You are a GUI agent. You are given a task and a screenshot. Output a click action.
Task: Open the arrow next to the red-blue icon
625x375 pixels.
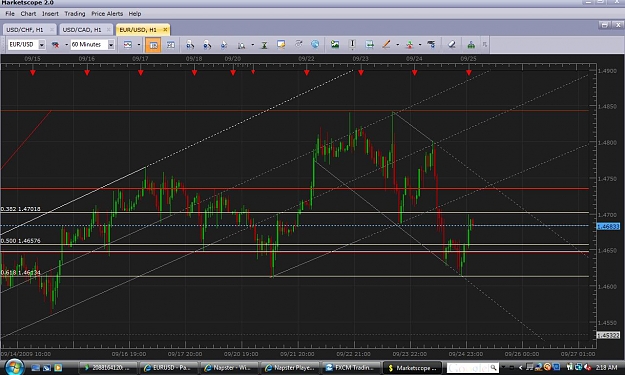point(66,45)
